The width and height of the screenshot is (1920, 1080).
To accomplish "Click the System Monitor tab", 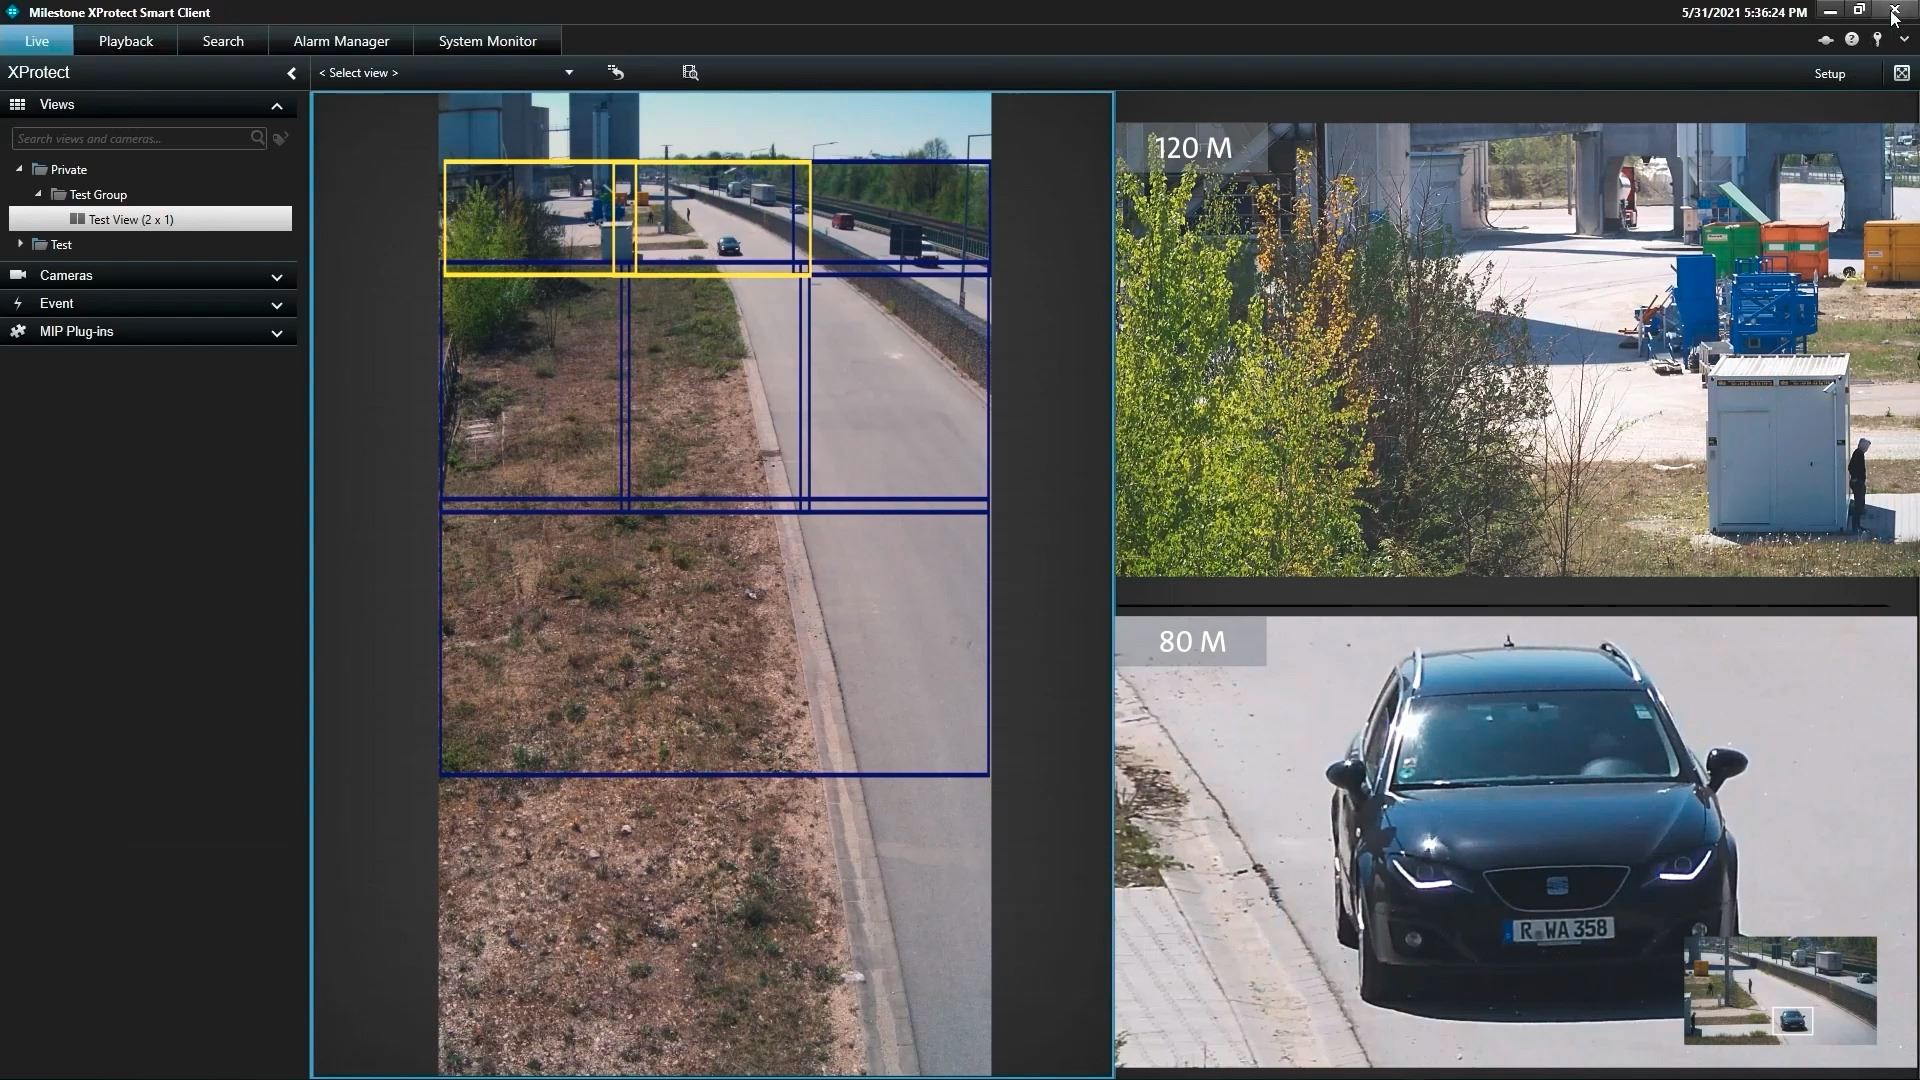I will coord(488,41).
